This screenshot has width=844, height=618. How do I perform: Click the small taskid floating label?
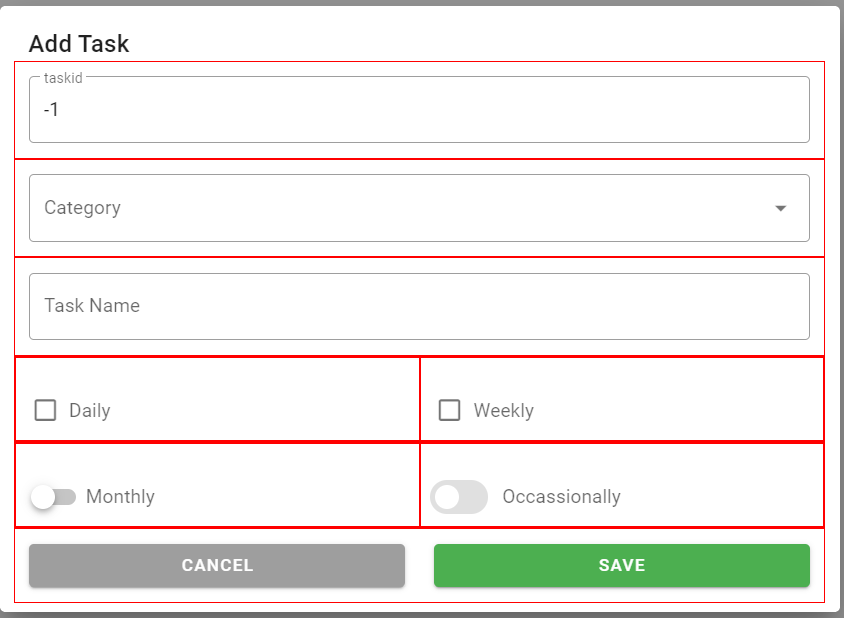coord(63,78)
